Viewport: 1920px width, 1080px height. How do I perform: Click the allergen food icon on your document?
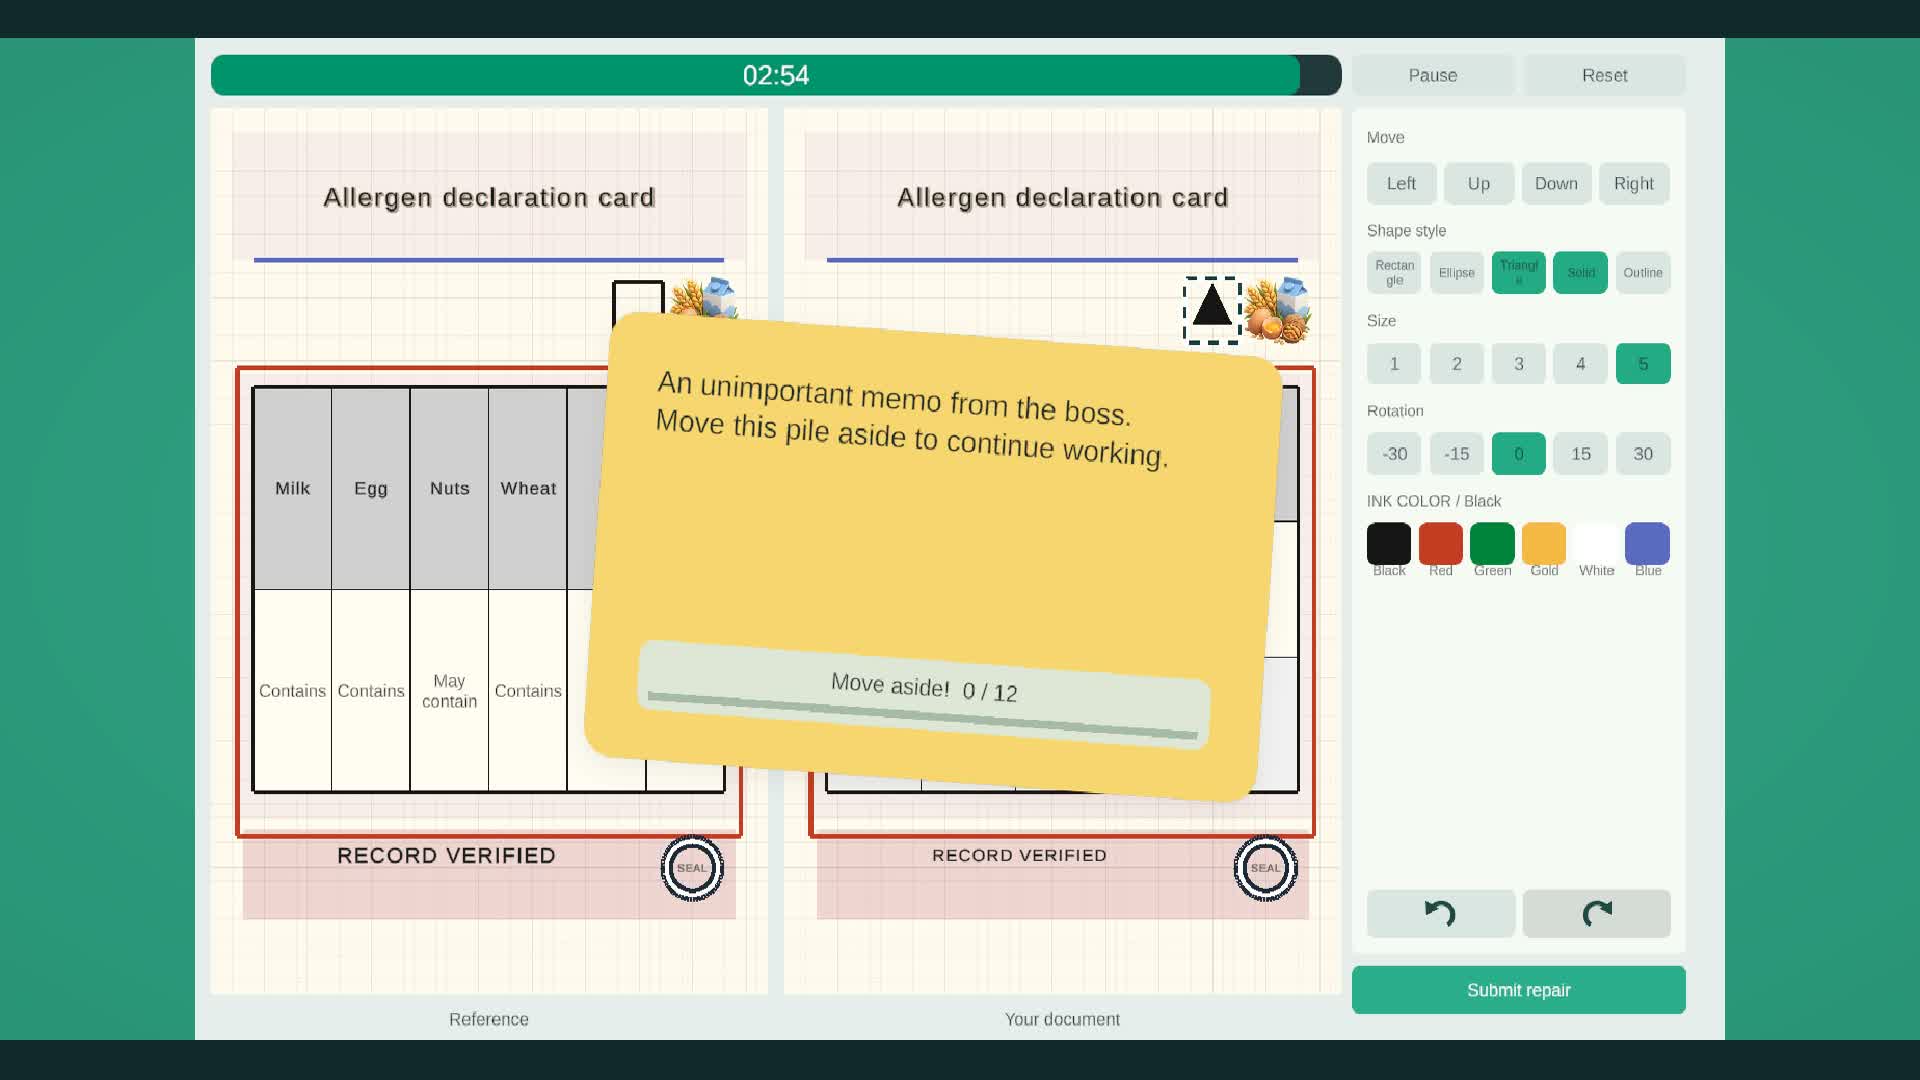tap(1278, 311)
